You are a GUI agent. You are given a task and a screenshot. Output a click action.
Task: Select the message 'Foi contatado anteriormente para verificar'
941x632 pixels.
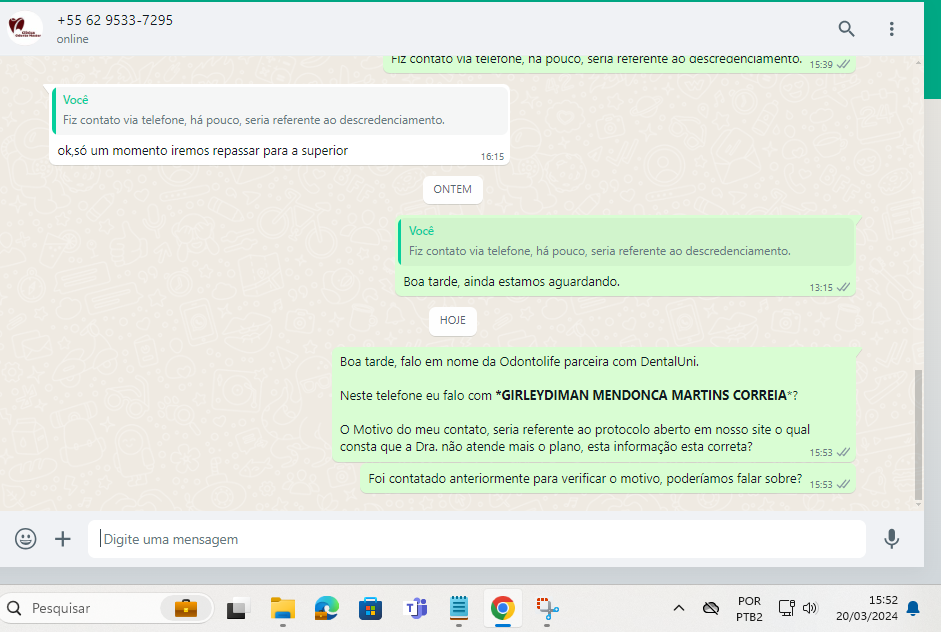608,479
